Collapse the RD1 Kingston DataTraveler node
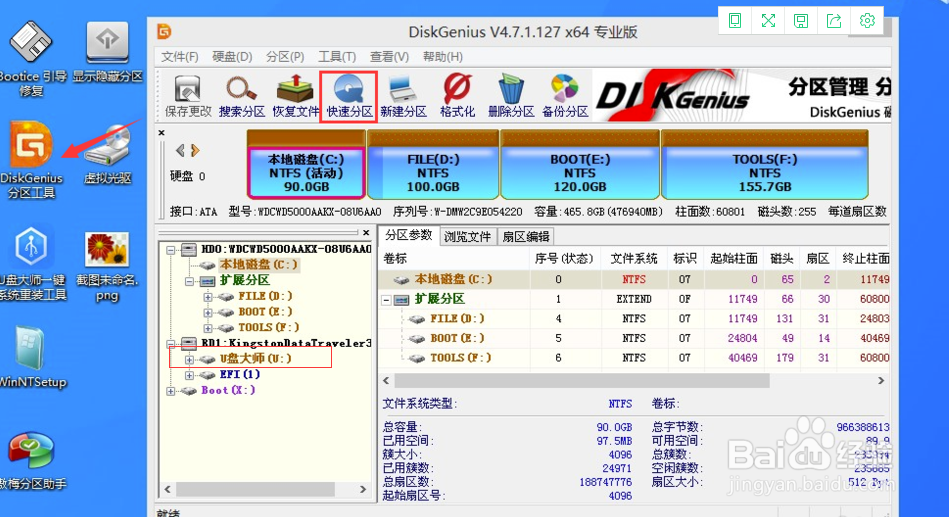This screenshot has height=517, width=949. (x=171, y=344)
